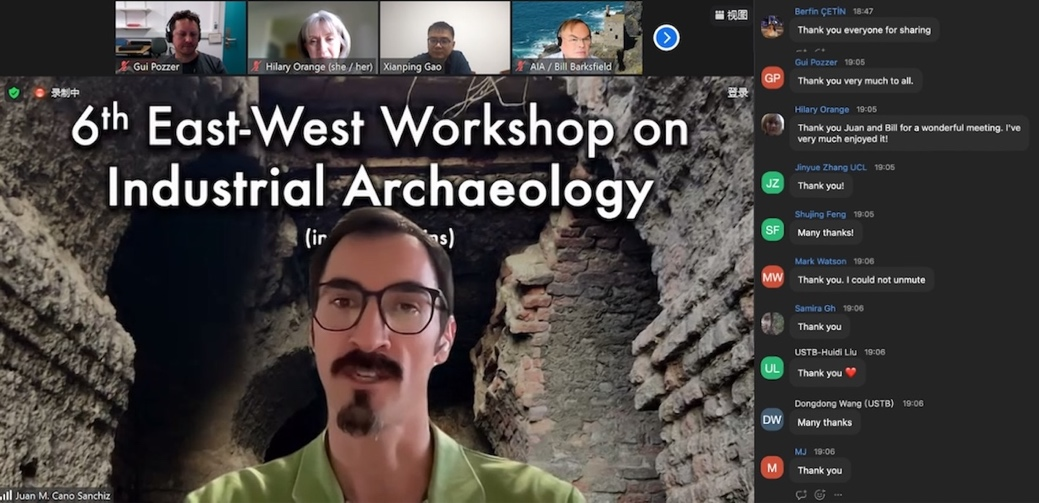Click Berfin ÇETİN's chat avatar
The image size is (1039, 503).
[x=772, y=27]
